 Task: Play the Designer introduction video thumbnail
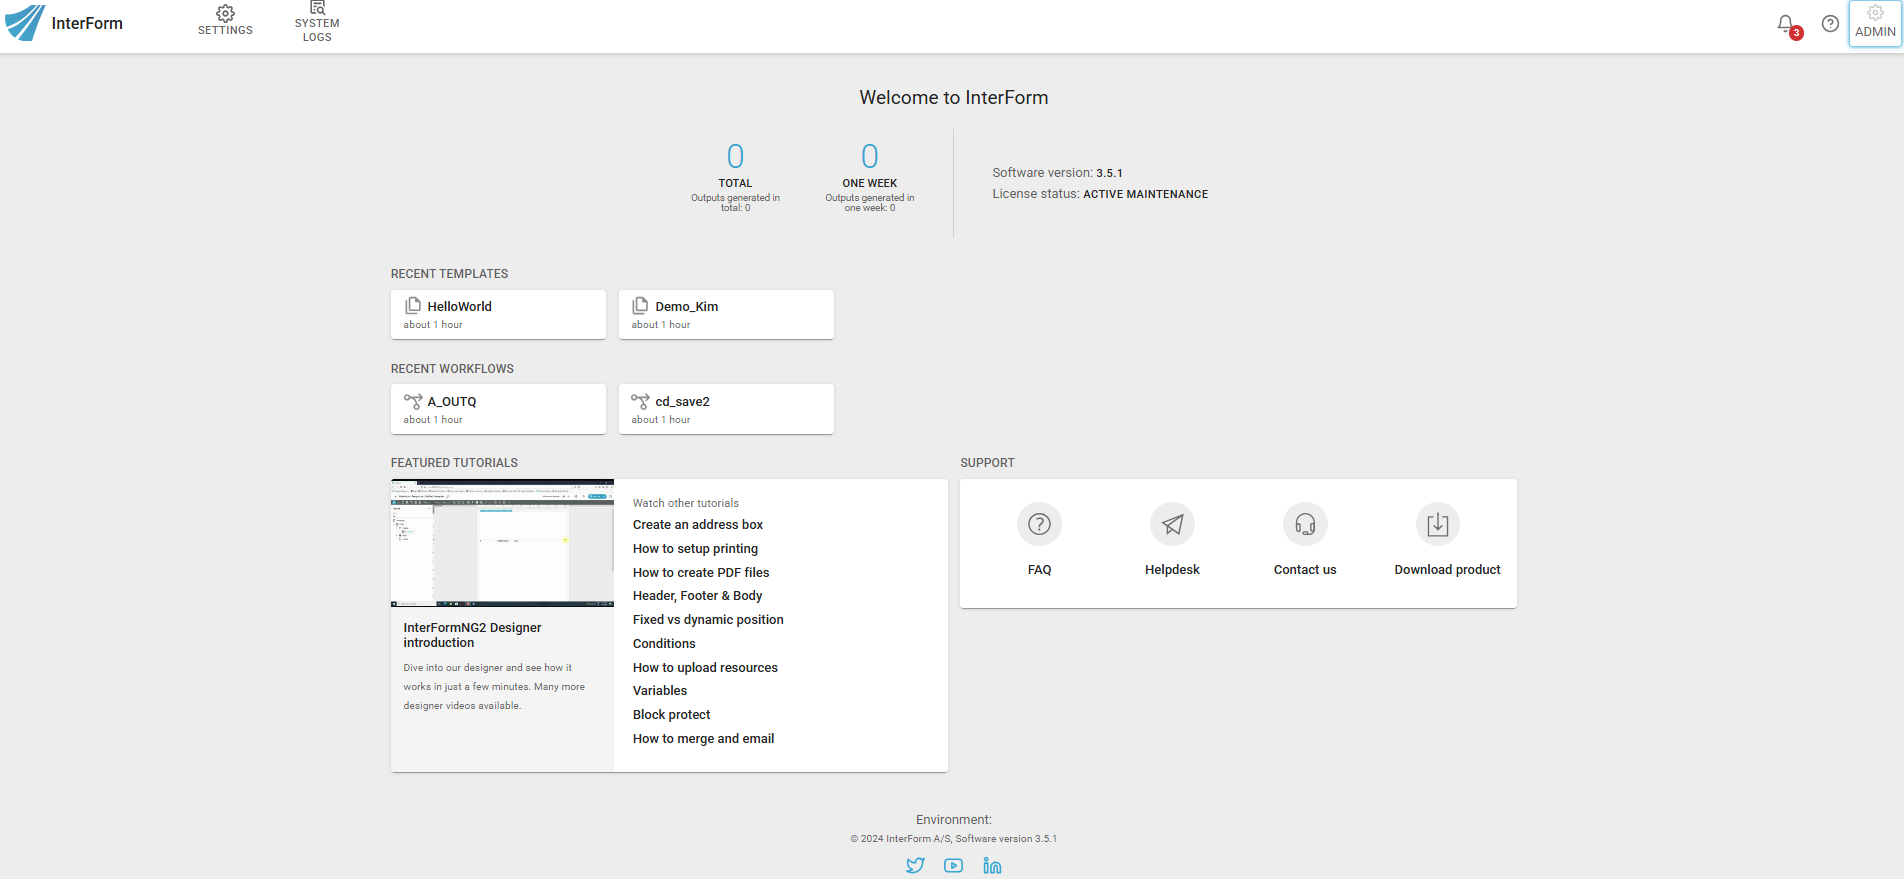[502, 543]
